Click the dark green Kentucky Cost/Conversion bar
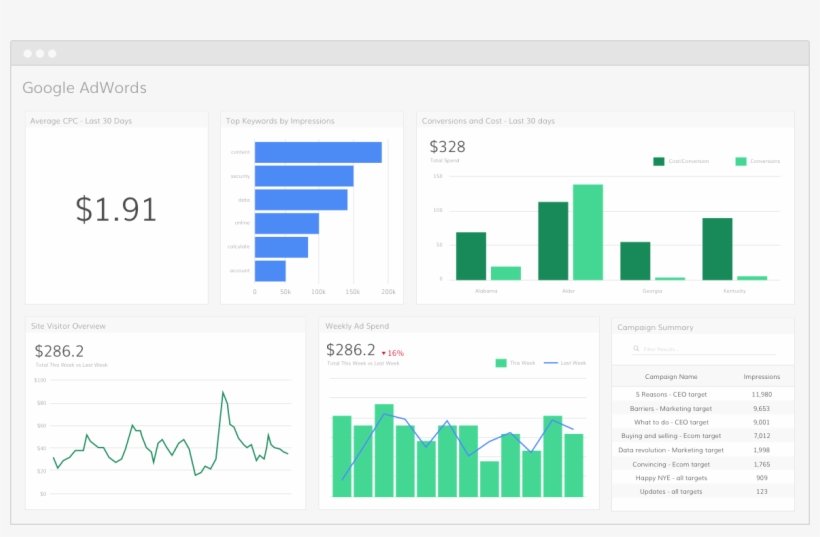Viewport: 820px width, 537px height. point(717,249)
